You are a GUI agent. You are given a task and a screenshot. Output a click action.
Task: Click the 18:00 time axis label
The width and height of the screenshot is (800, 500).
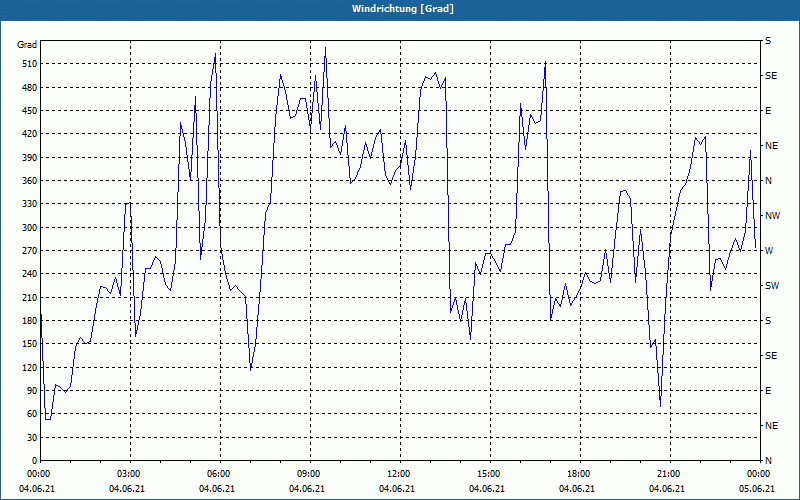579,473
